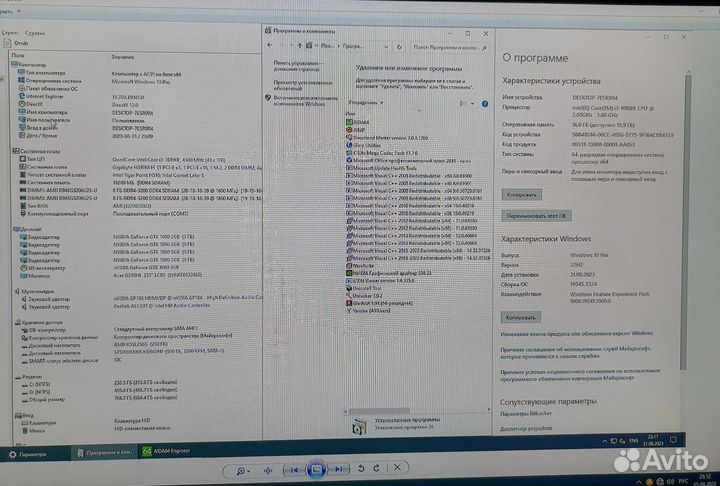Click Отчёт label in the AIDA64 window
720x486 pixels.
click(x=21, y=43)
